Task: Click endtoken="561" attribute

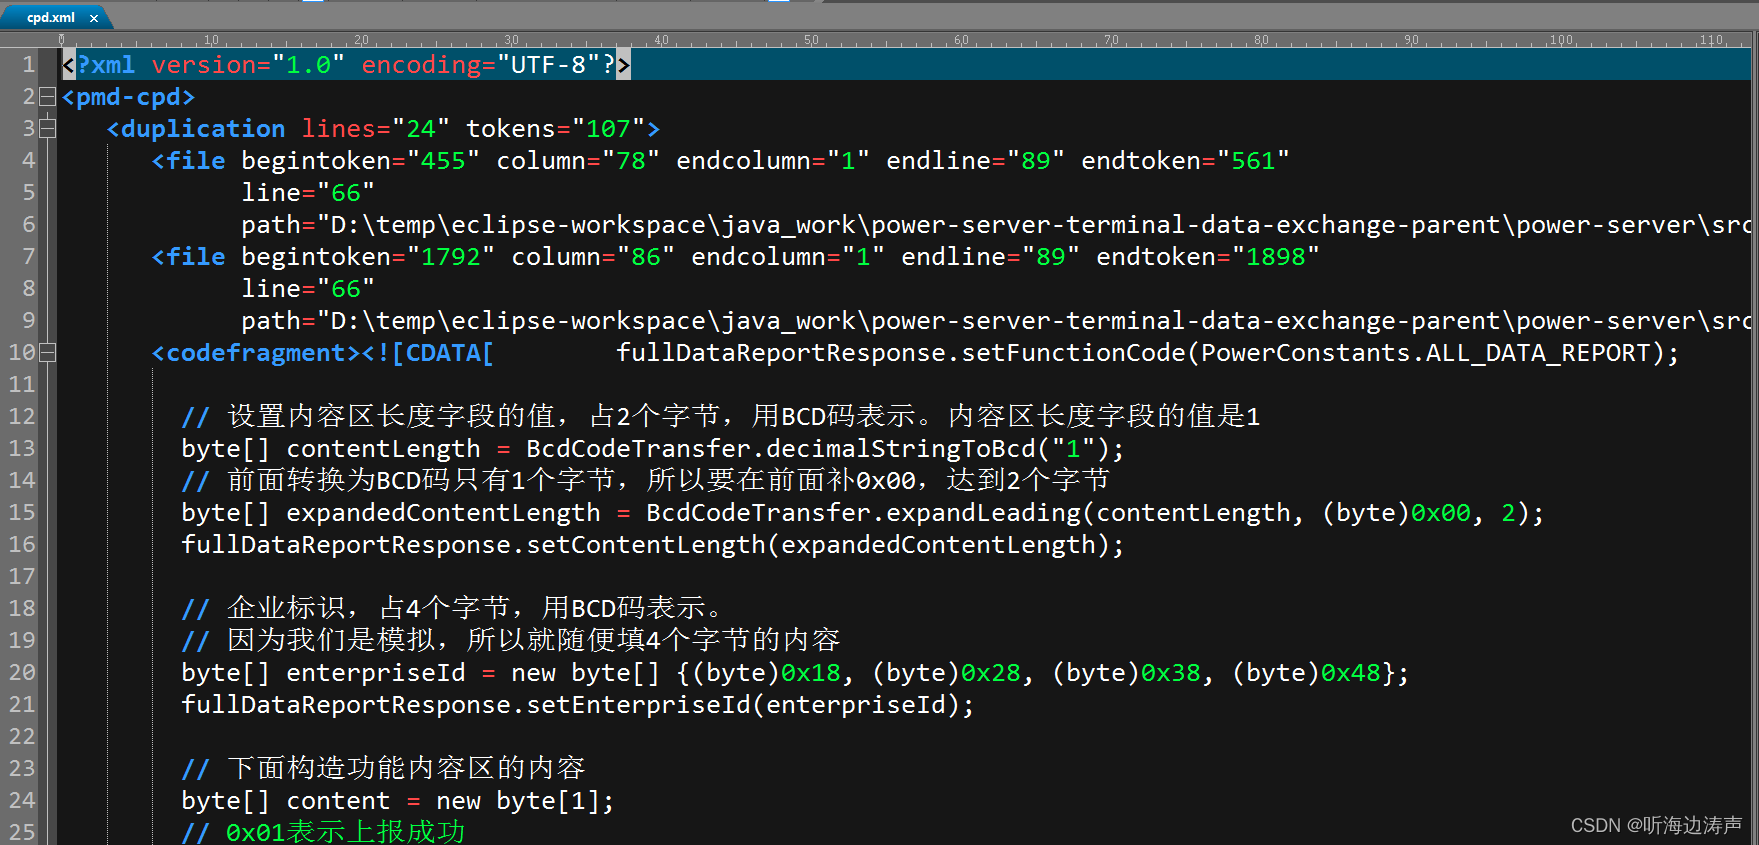Action: click(1186, 161)
